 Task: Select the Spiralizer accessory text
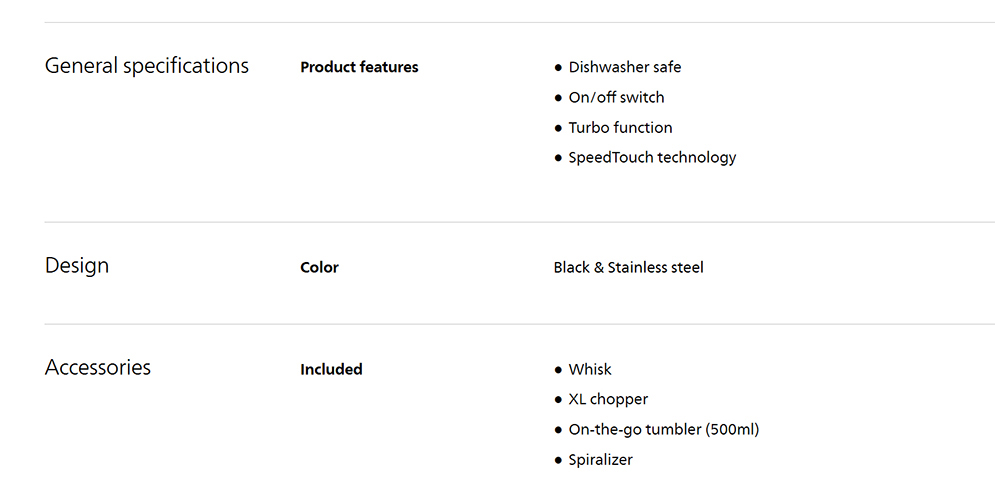tap(600, 459)
